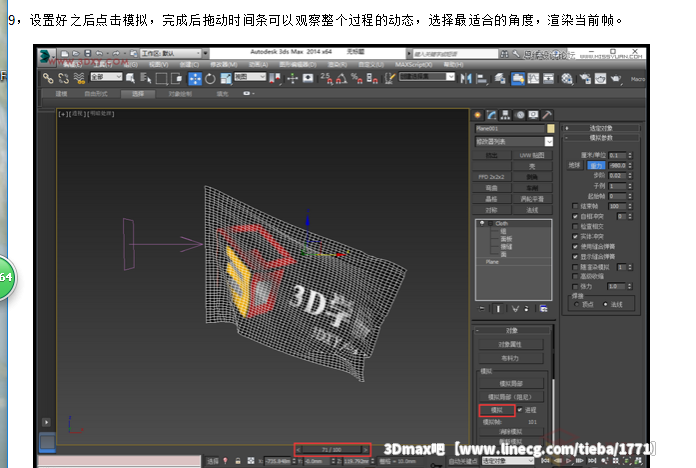Click the Mirror tool icon

point(465,79)
